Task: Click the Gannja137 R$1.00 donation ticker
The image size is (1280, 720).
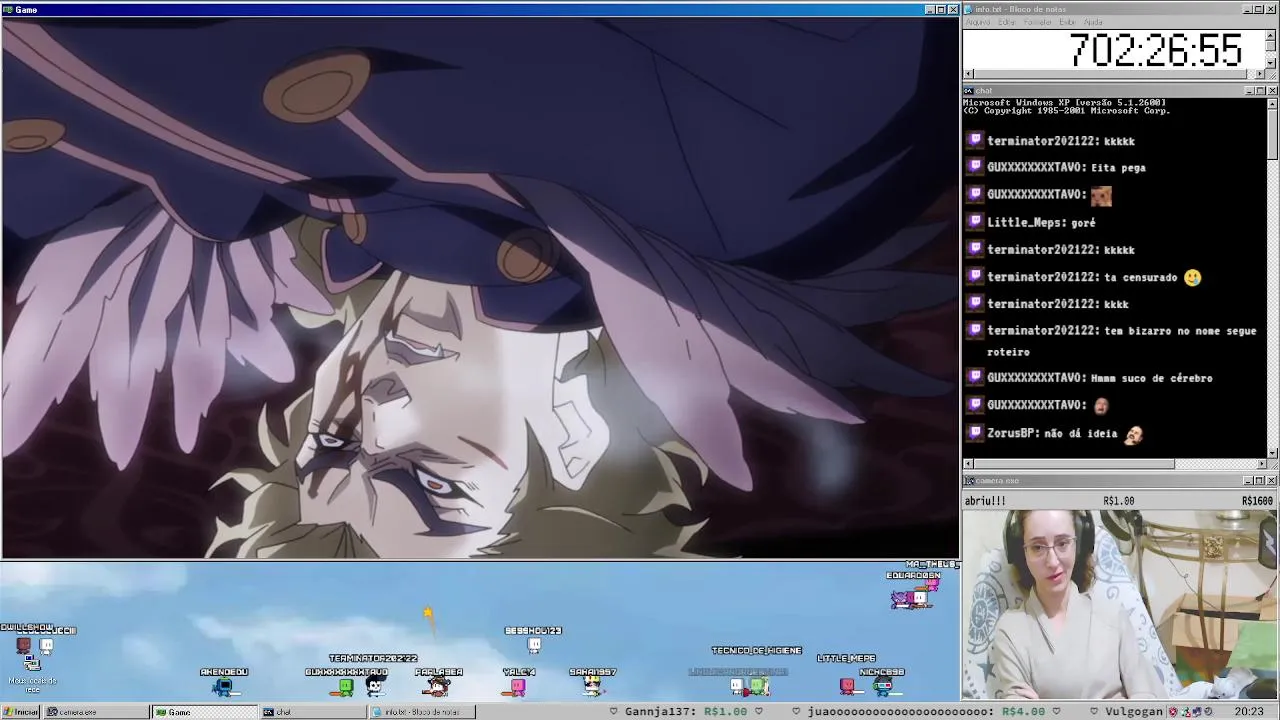Action: click(x=686, y=712)
